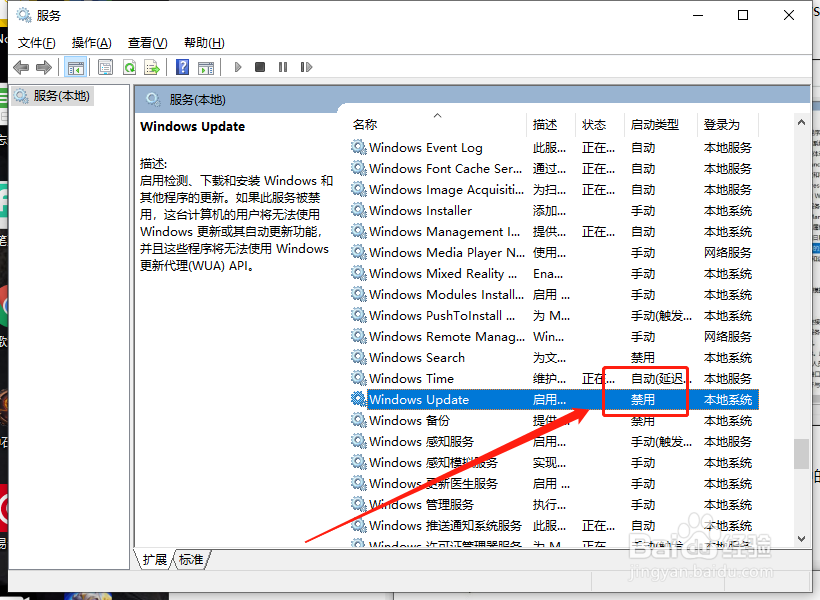820x600 pixels.
Task: Click the Start Service play icon
Action: click(238, 67)
